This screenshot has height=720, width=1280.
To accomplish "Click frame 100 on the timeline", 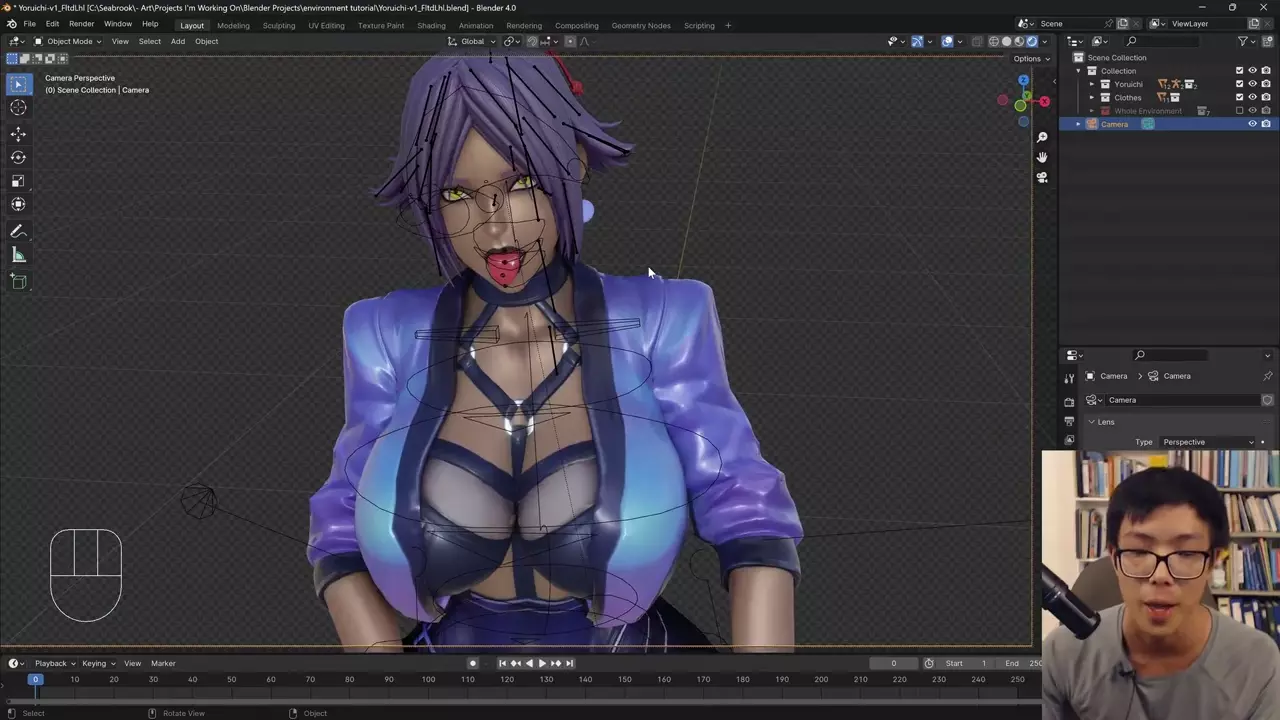I will 428,680.
